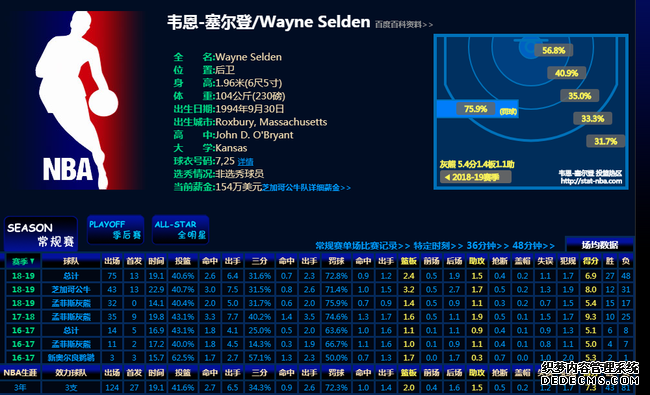Click the 9.3 points value in 17-18 row

click(590, 317)
